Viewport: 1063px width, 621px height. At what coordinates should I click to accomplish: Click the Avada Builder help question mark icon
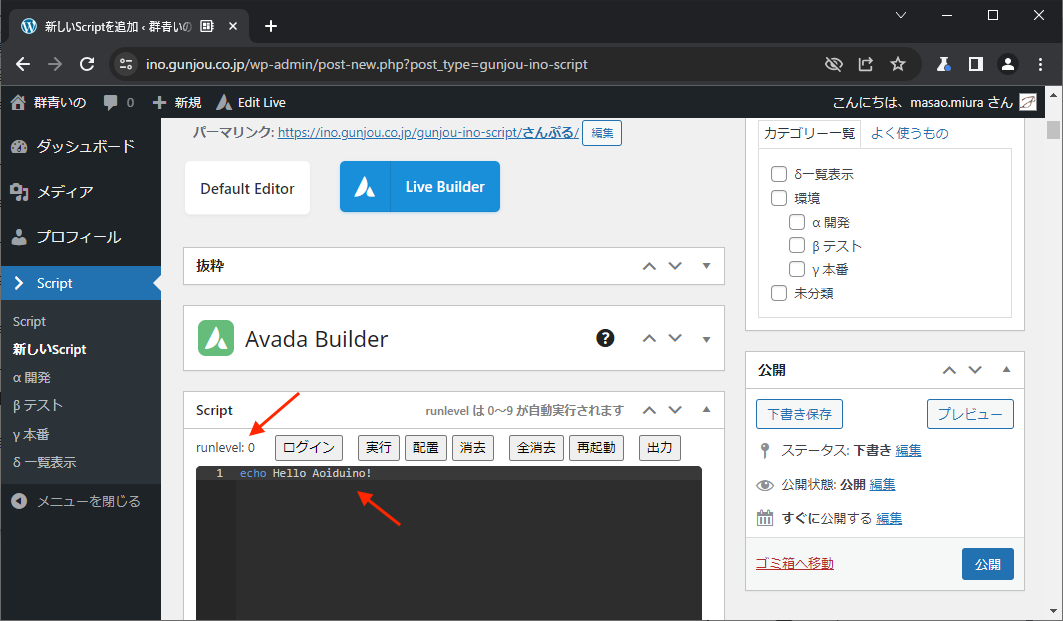605,338
